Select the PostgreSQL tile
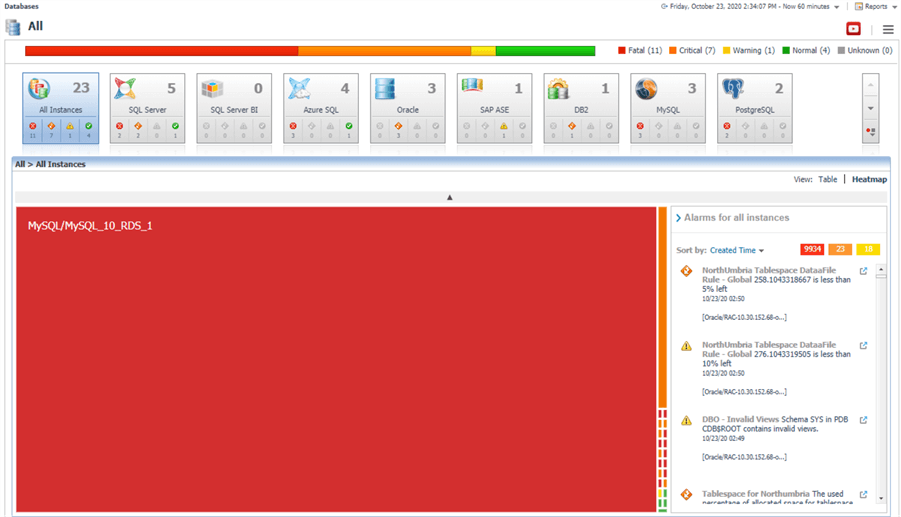901x517 pixels. tap(754, 108)
